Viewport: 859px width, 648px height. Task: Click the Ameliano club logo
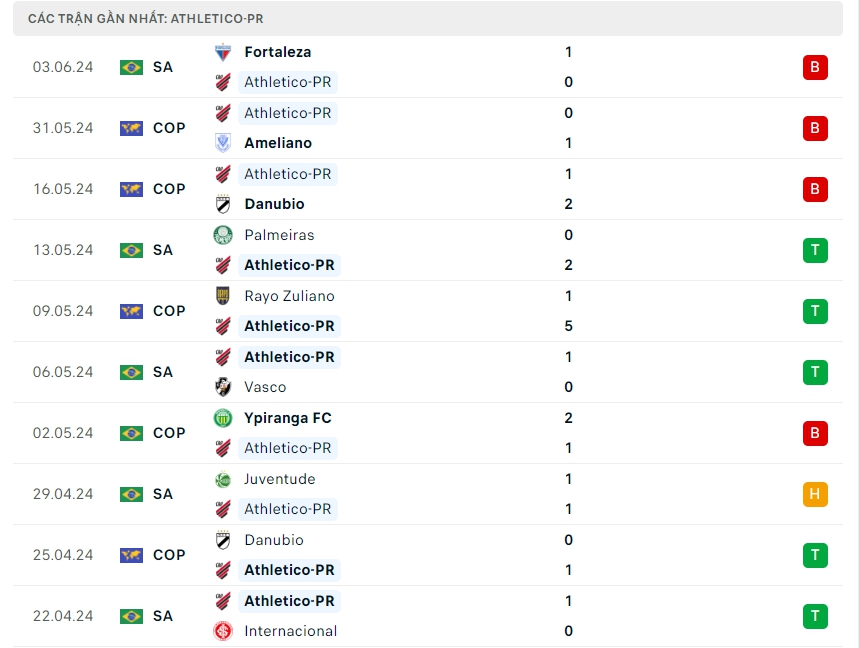[x=223, y=143]
